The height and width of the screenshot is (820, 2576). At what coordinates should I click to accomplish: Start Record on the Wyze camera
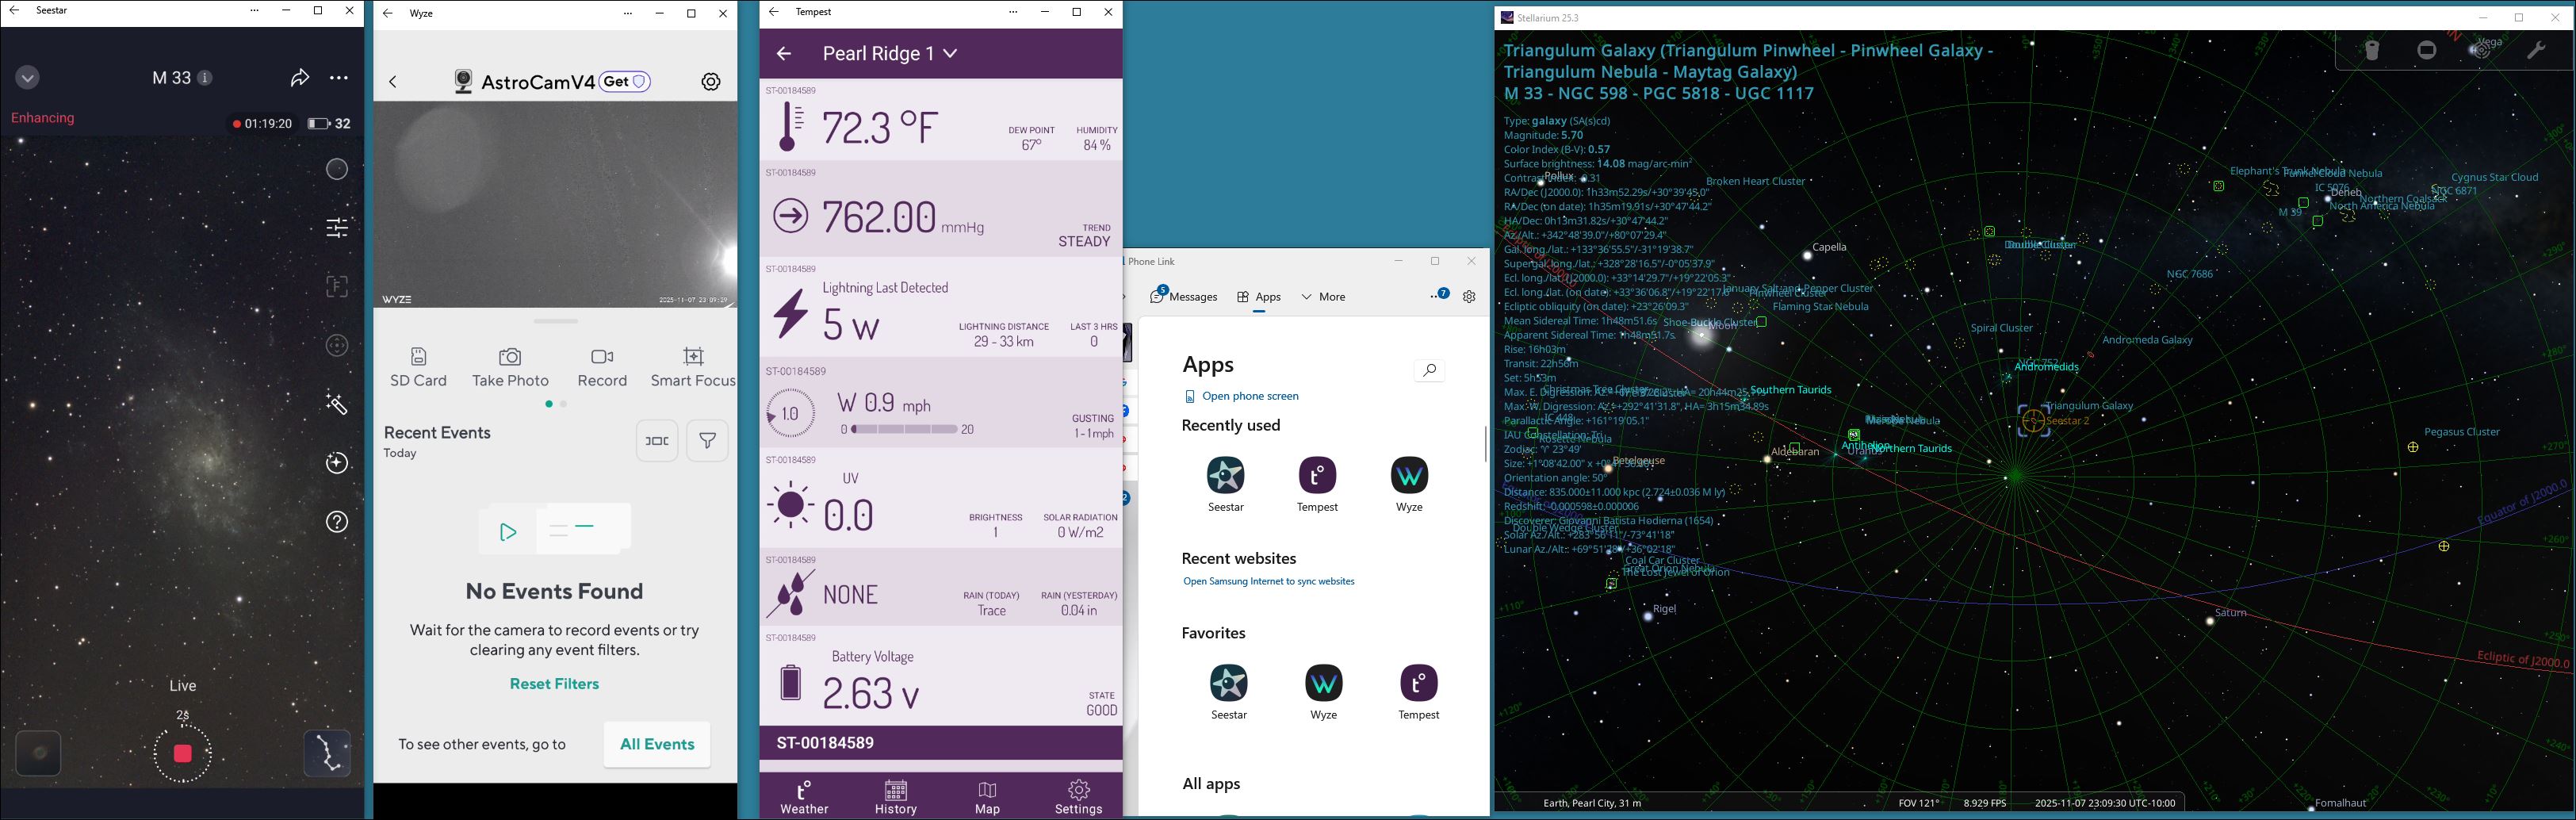click(x=602, y=367)
